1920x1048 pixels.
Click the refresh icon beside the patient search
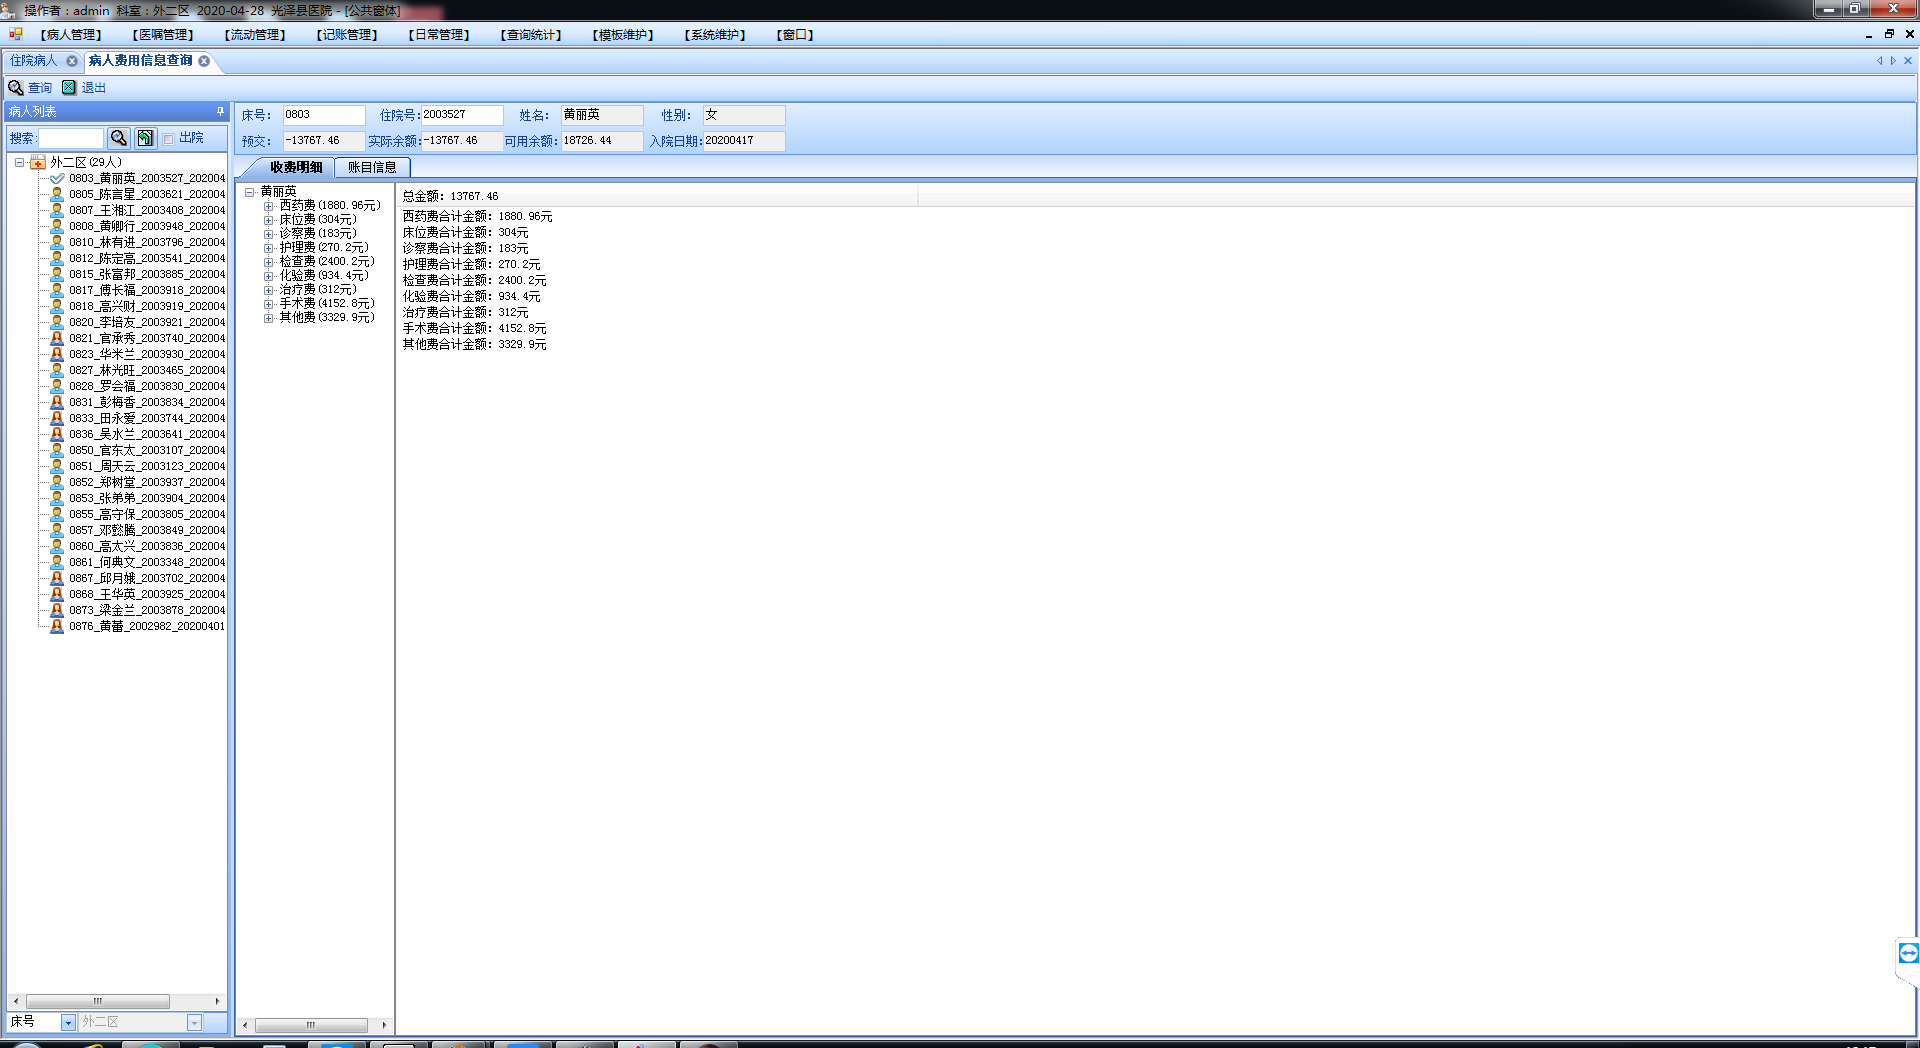click(146, 138)
